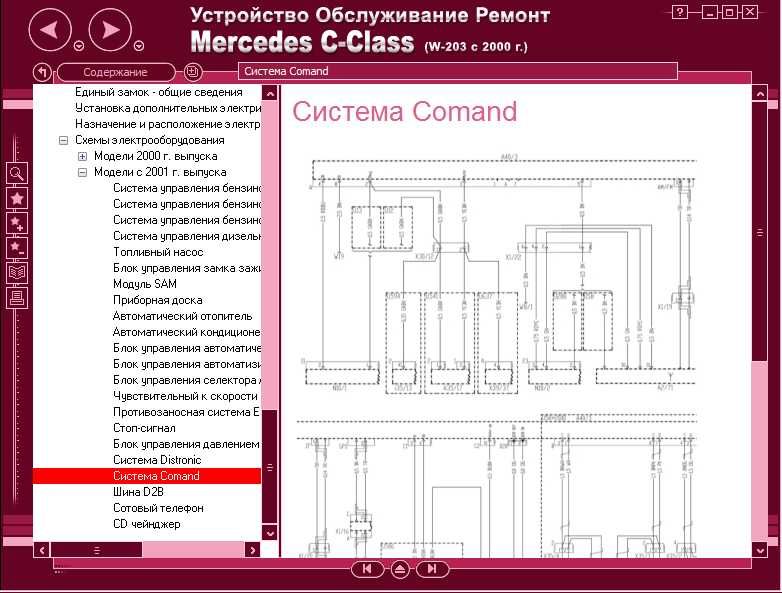Image resolution: width=782 pixels, height=593 pixels.
Task: Open Шина D2B item
Action: [x=138, y=492]
